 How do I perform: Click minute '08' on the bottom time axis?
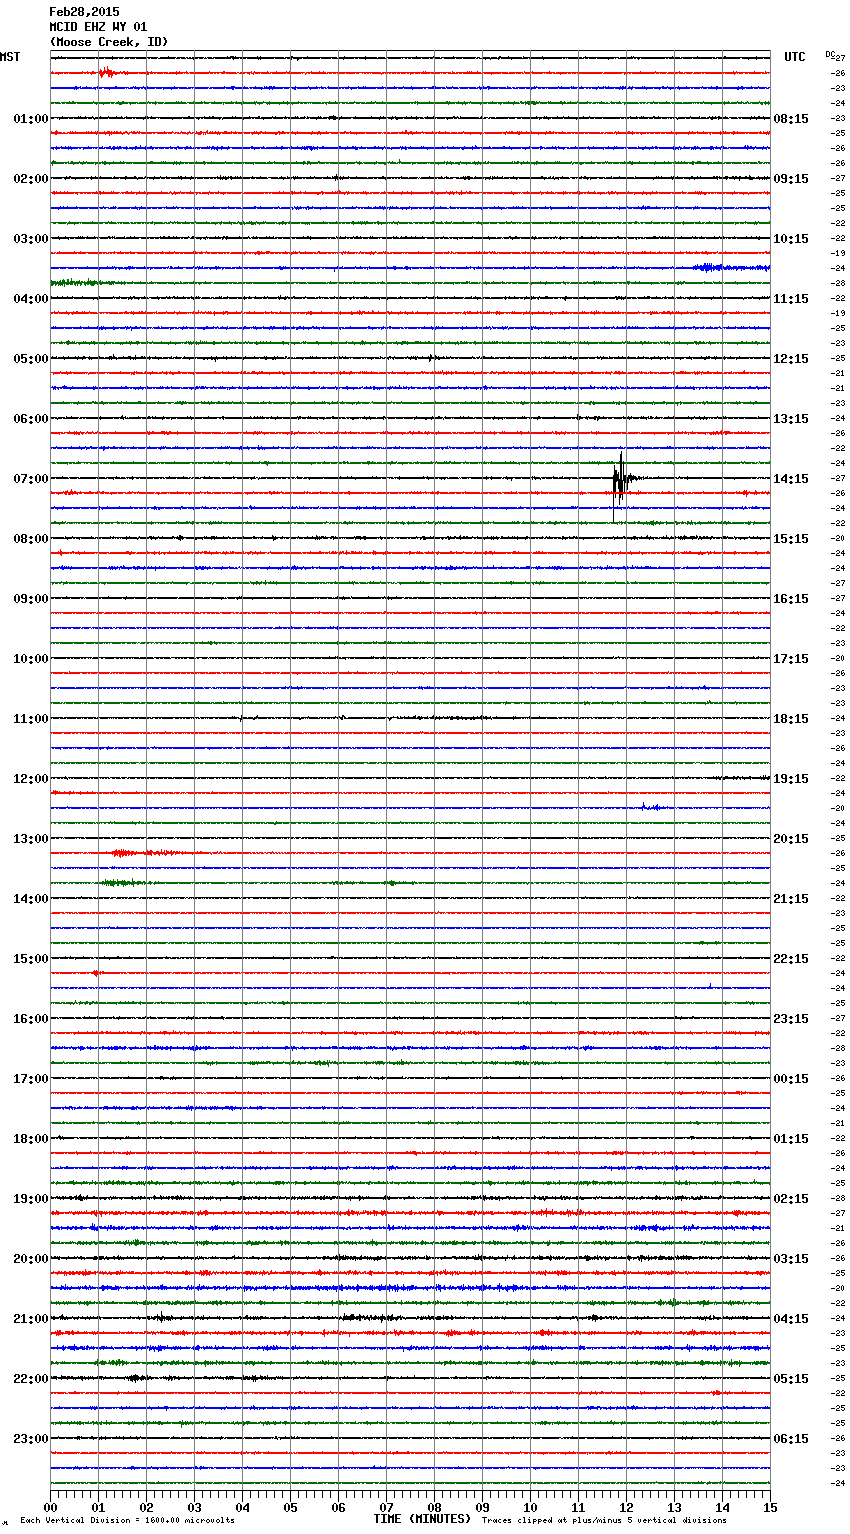coord(434,1507)
